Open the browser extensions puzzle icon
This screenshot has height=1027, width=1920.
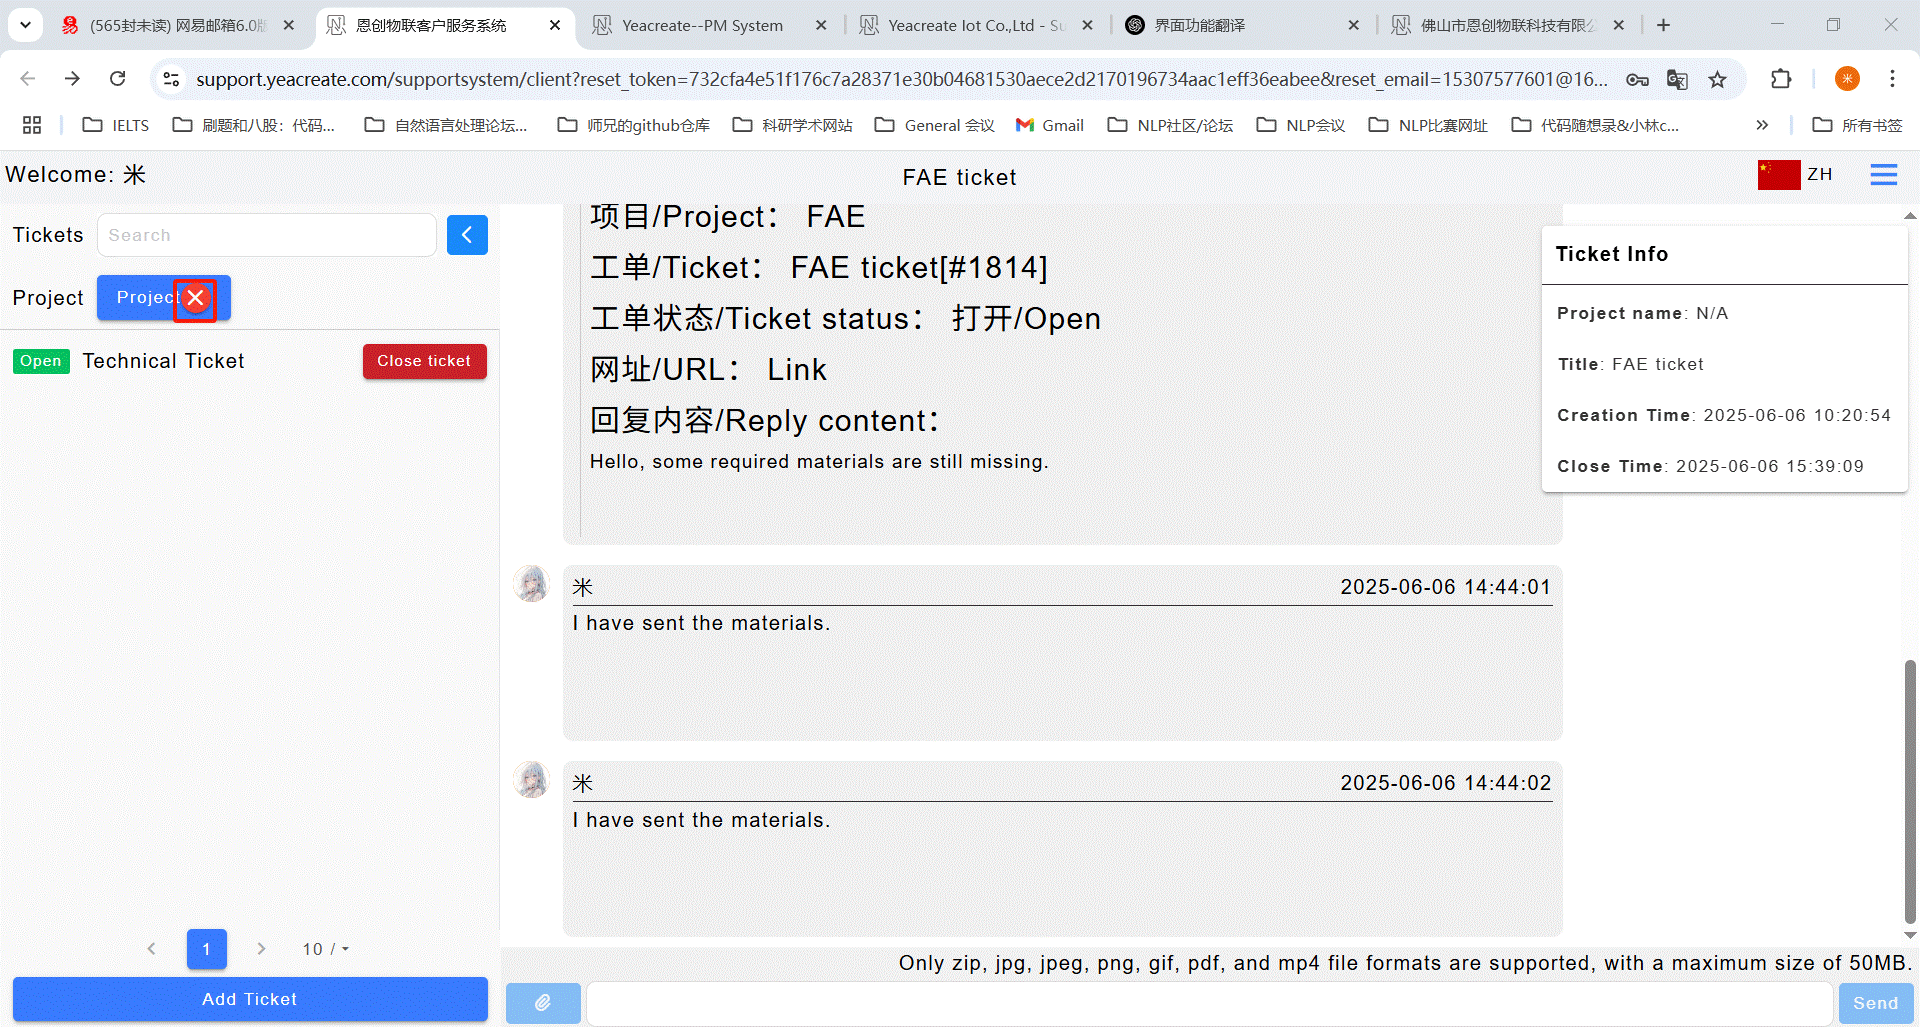coord(1781,79)
